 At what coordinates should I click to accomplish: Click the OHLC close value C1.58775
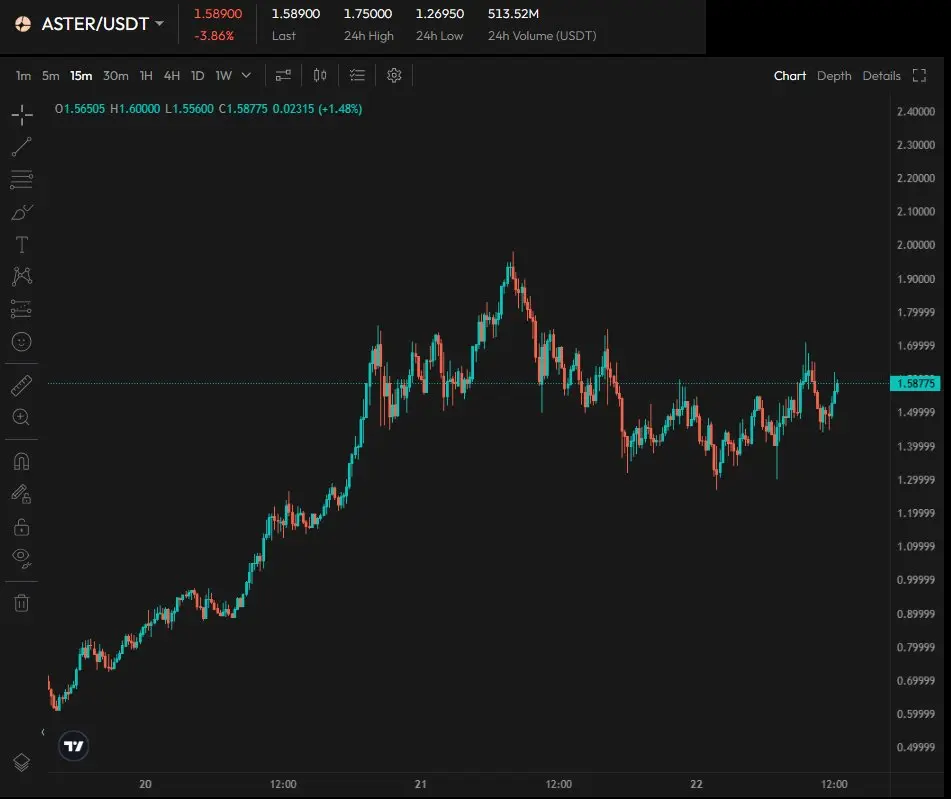click(x=243, y=109)
